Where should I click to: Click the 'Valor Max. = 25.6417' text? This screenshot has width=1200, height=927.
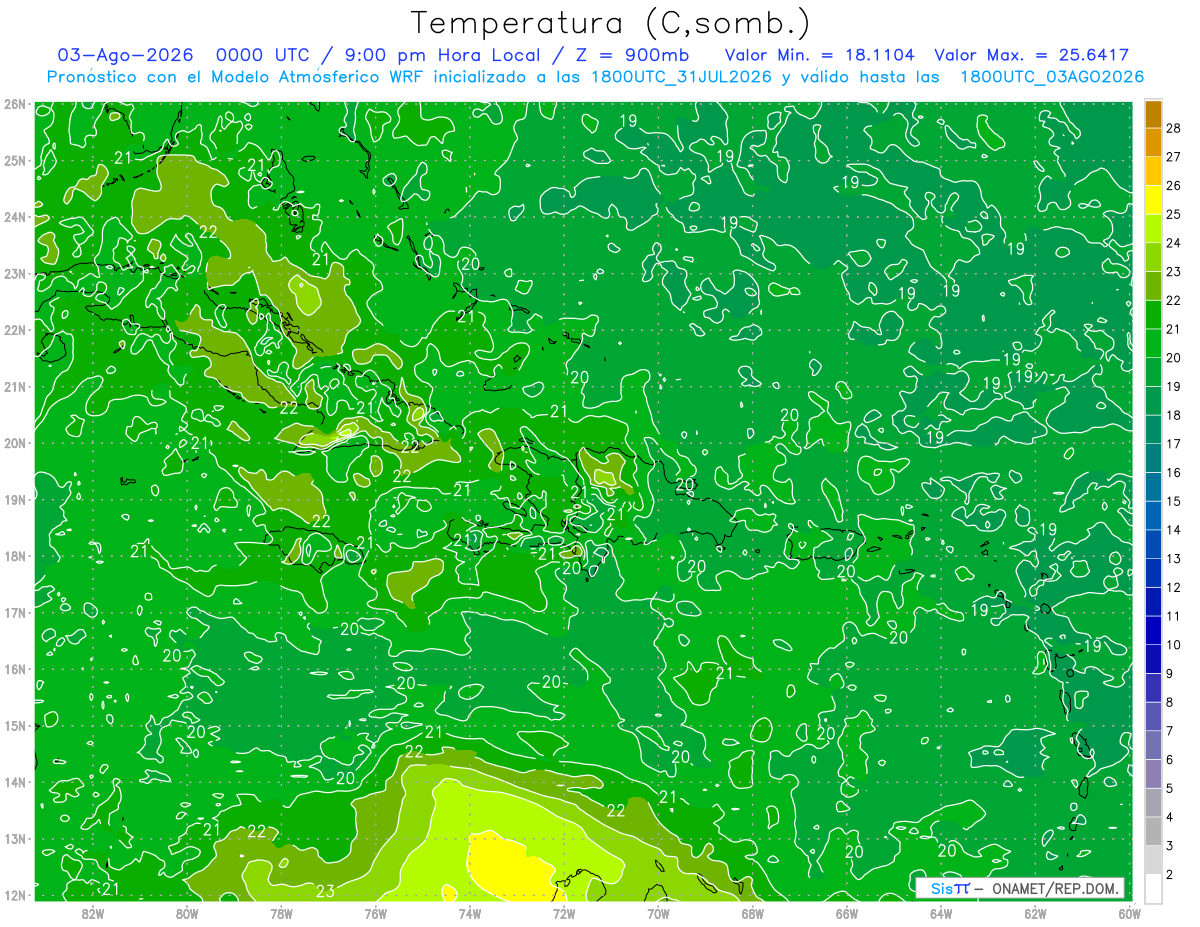point(1031,55)
